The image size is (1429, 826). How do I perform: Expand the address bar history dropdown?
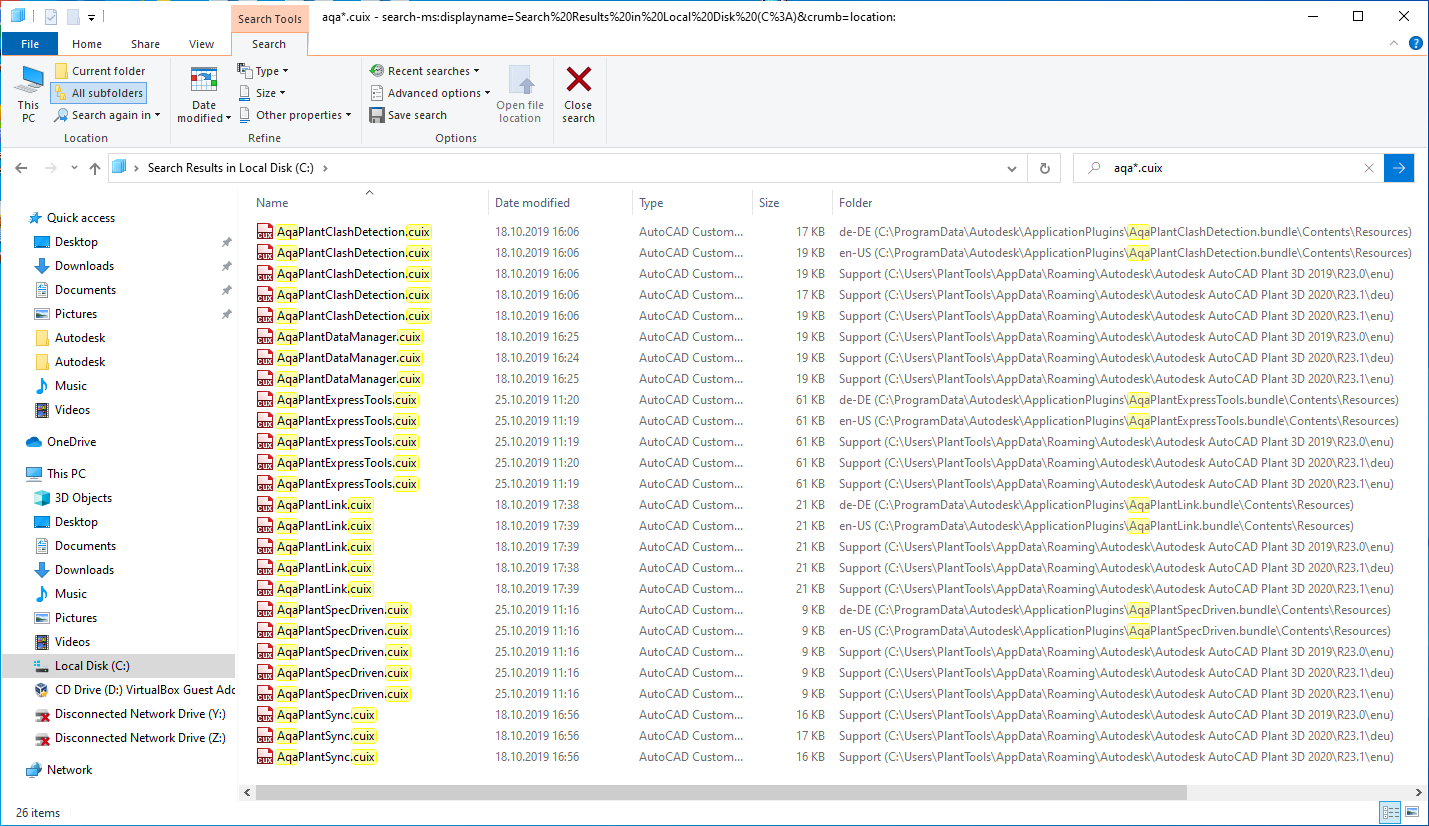(x=1014, y=168)
